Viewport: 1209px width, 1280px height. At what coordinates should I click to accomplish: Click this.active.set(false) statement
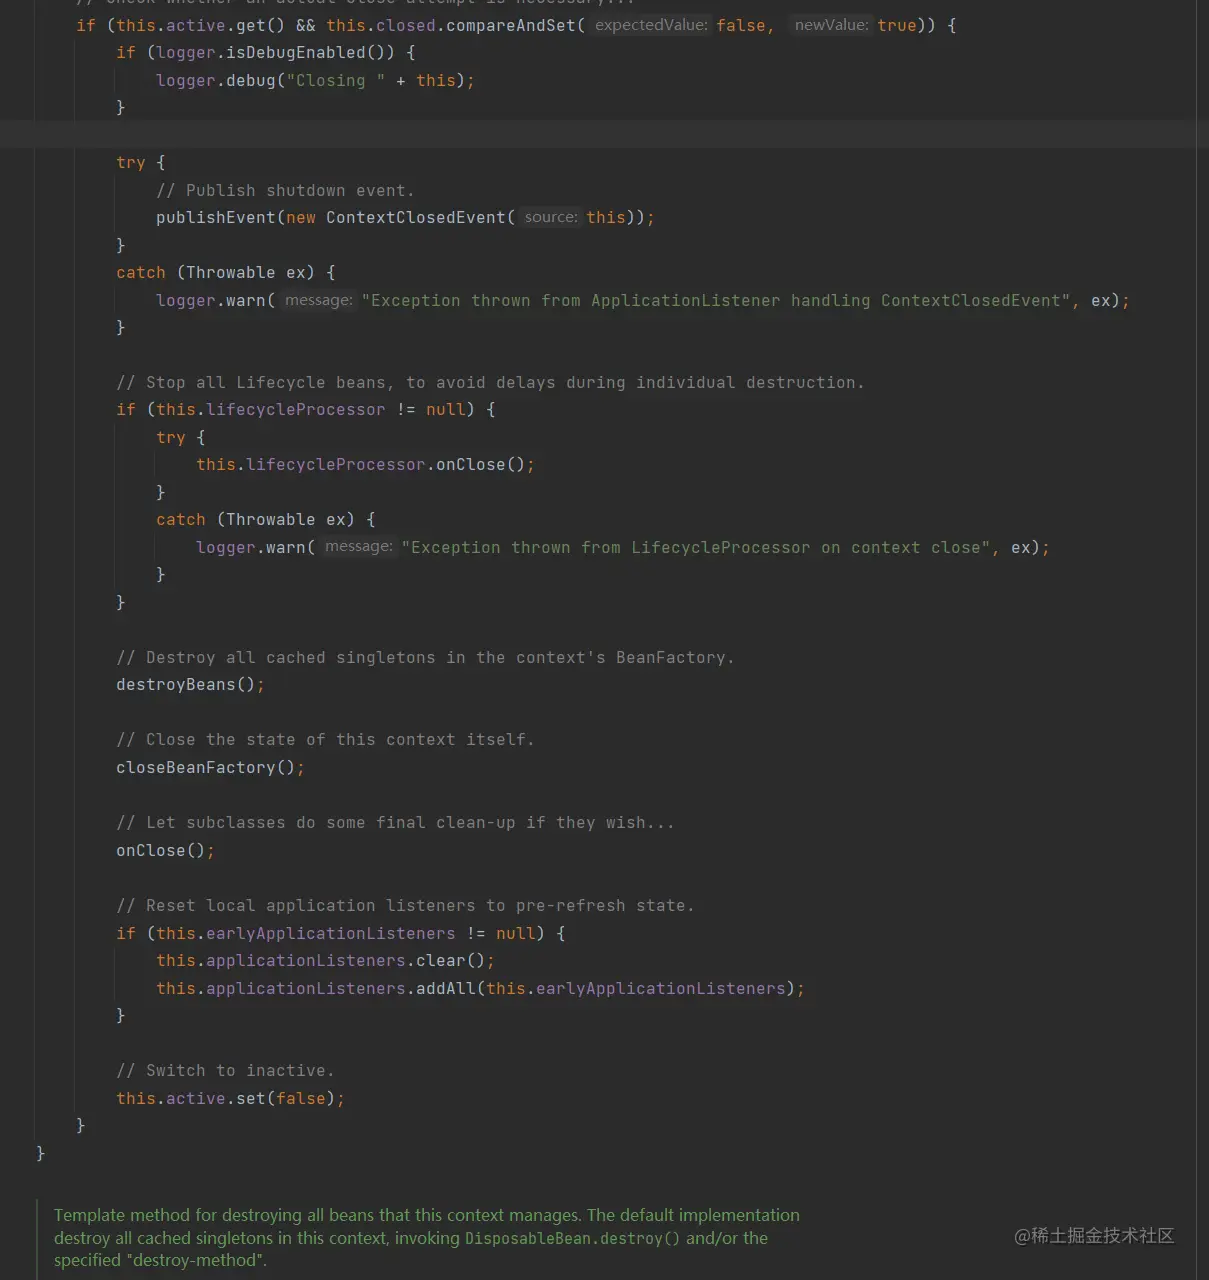(230, 1098)
